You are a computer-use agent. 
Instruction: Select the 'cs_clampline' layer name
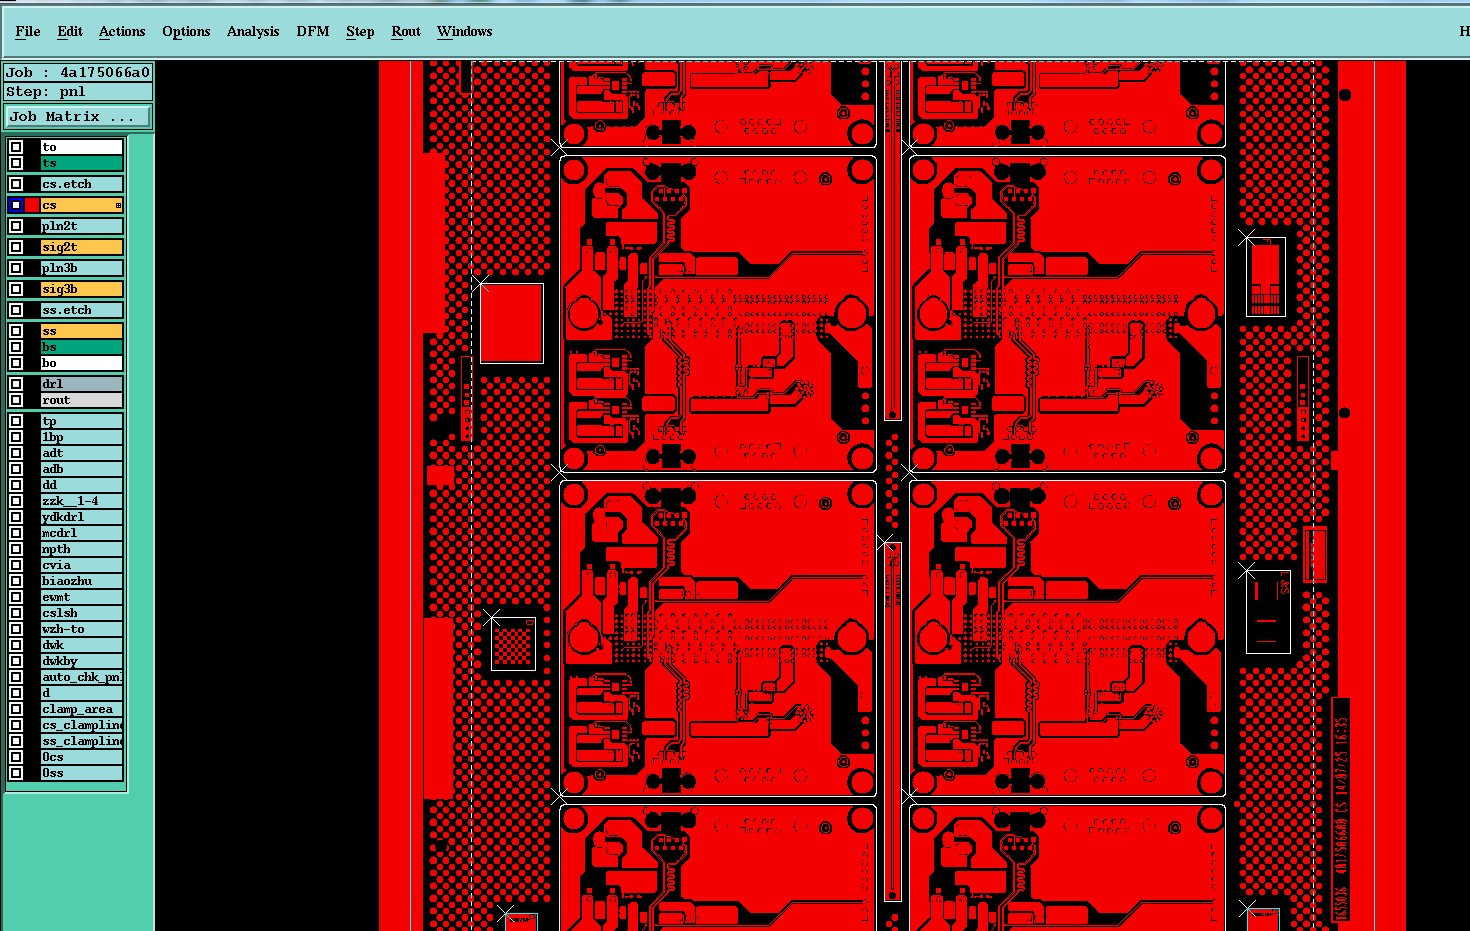pos(81,725)
